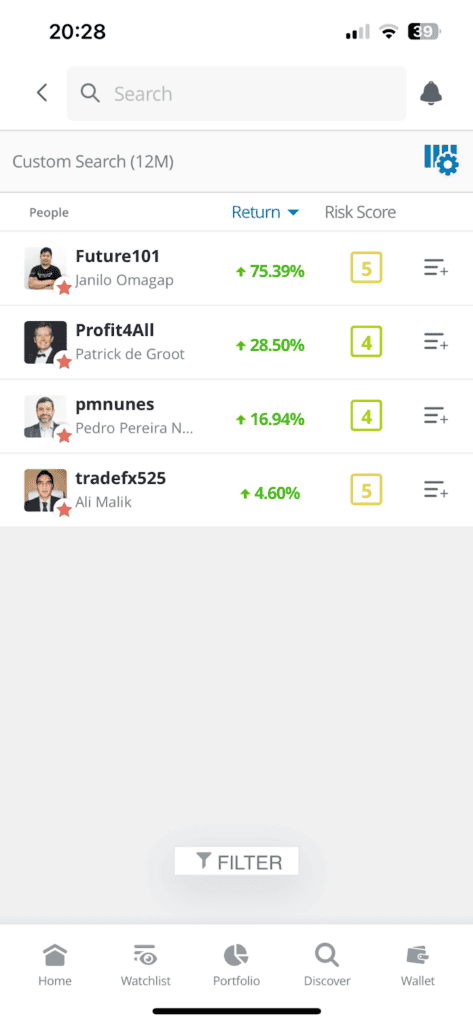The width and height of the screenshot is (473, 1024).
Task: Sort by Return dropdown arrow
Action: [293, 212]
